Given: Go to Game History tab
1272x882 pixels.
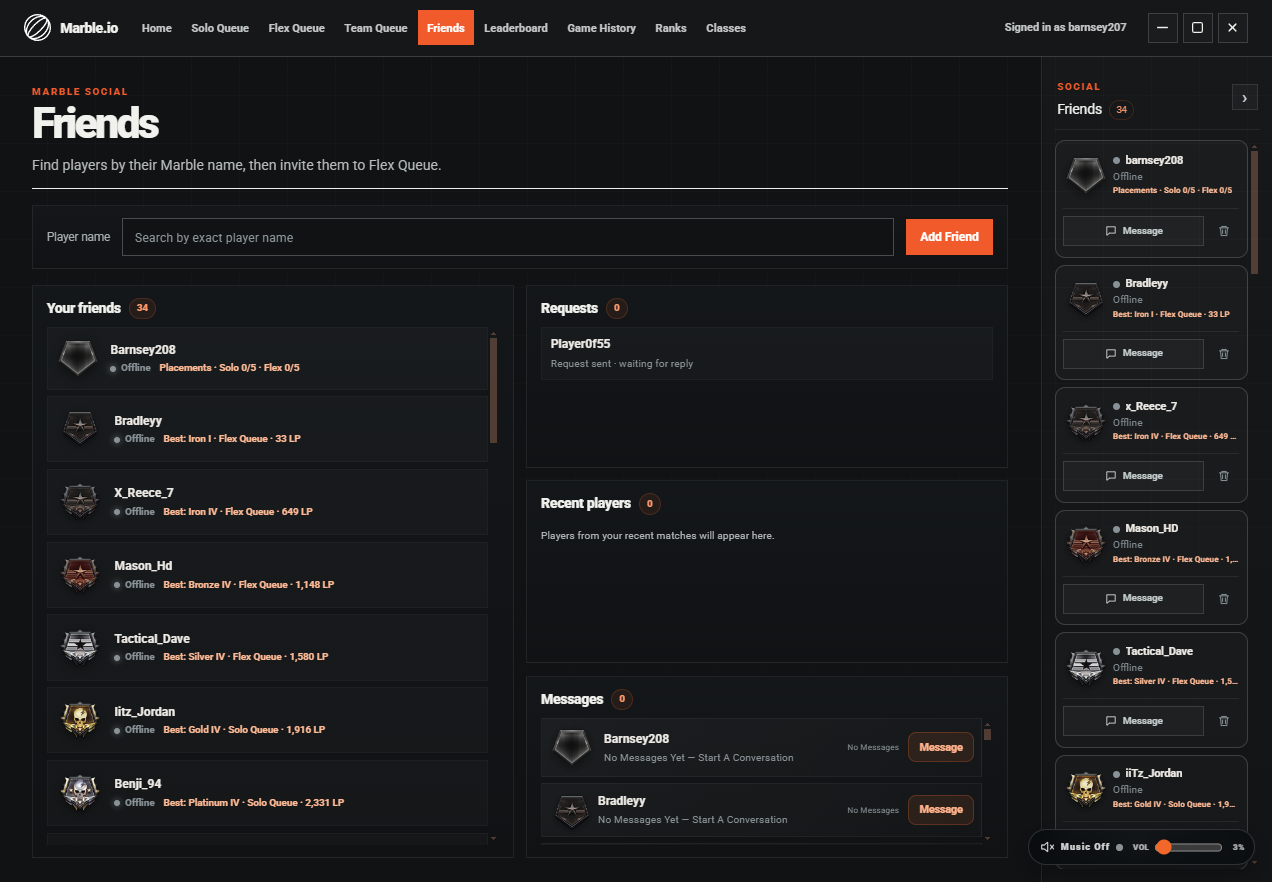Looking at the screenshot, I should point(601,28).
